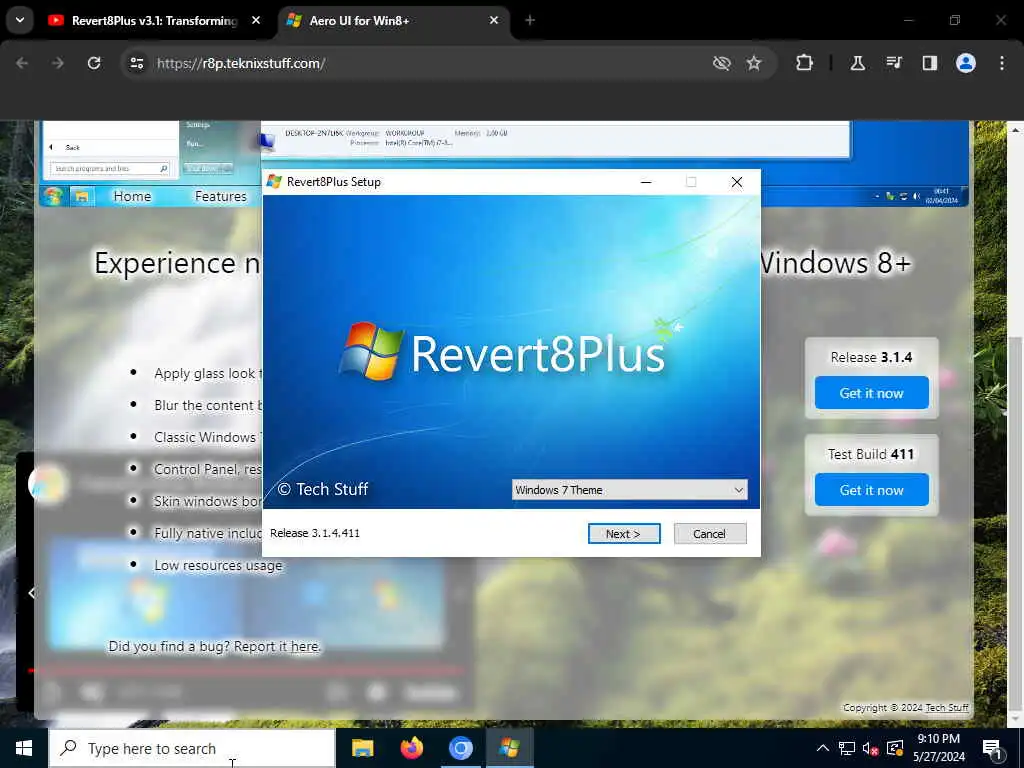This screenshot has height=768, width=1024.
Task: Open the profile avatar menu
Action: (x=966, y=63)
